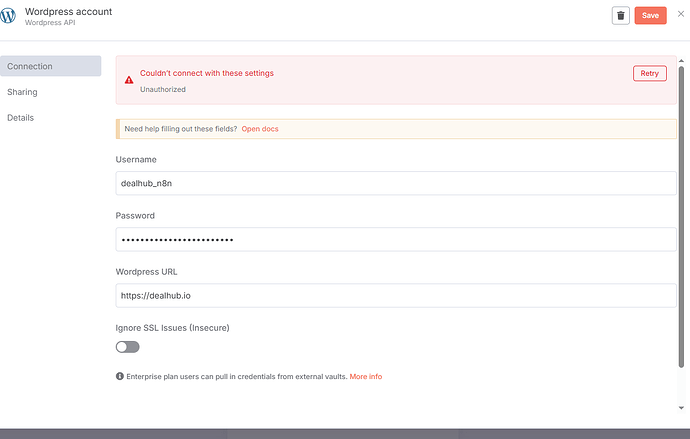Open docs link for field help
The image size is (690, 439).
coord(260,129)
